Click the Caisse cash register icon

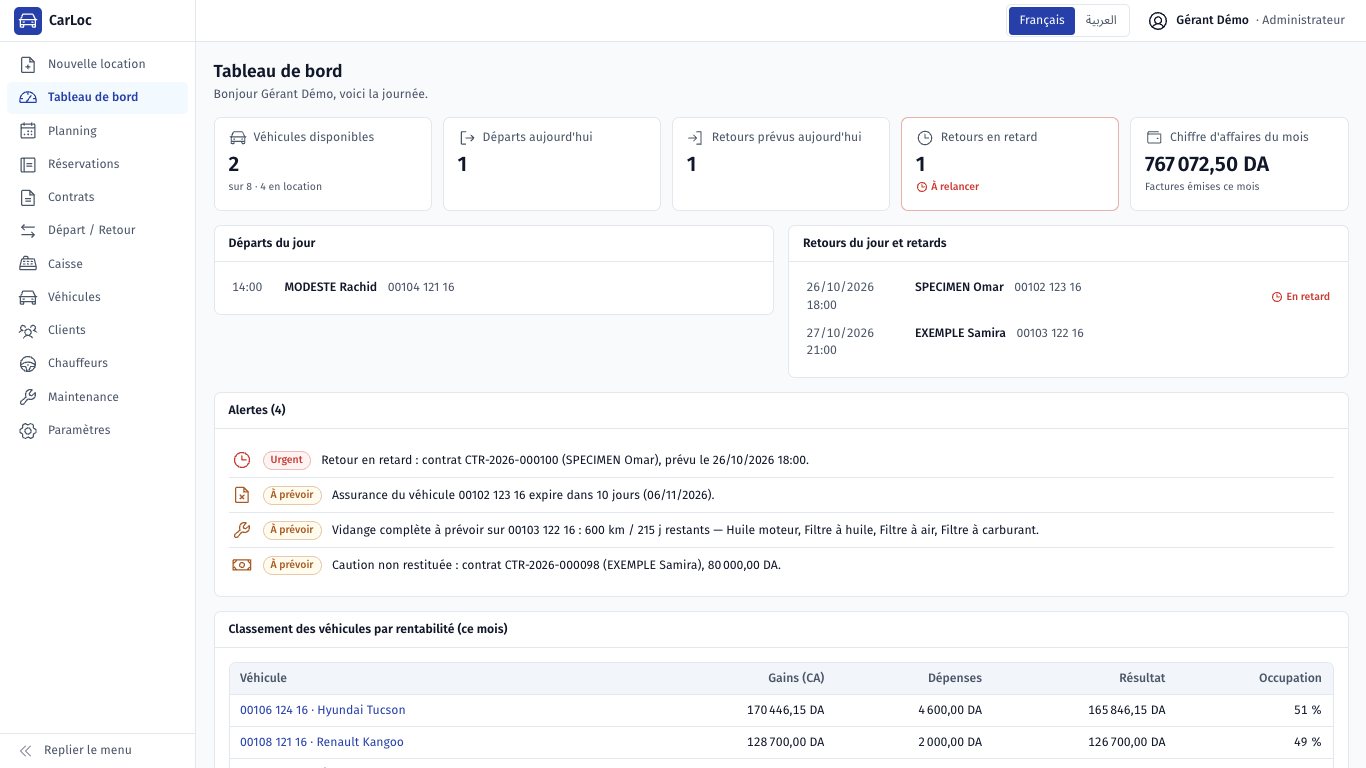coord(28,264)
